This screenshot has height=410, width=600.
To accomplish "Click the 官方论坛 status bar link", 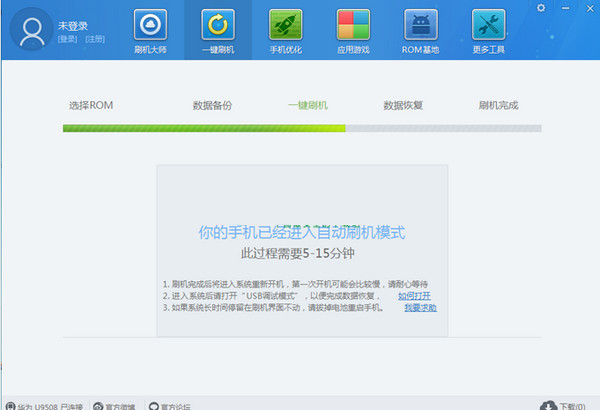I will click(170, 406).
